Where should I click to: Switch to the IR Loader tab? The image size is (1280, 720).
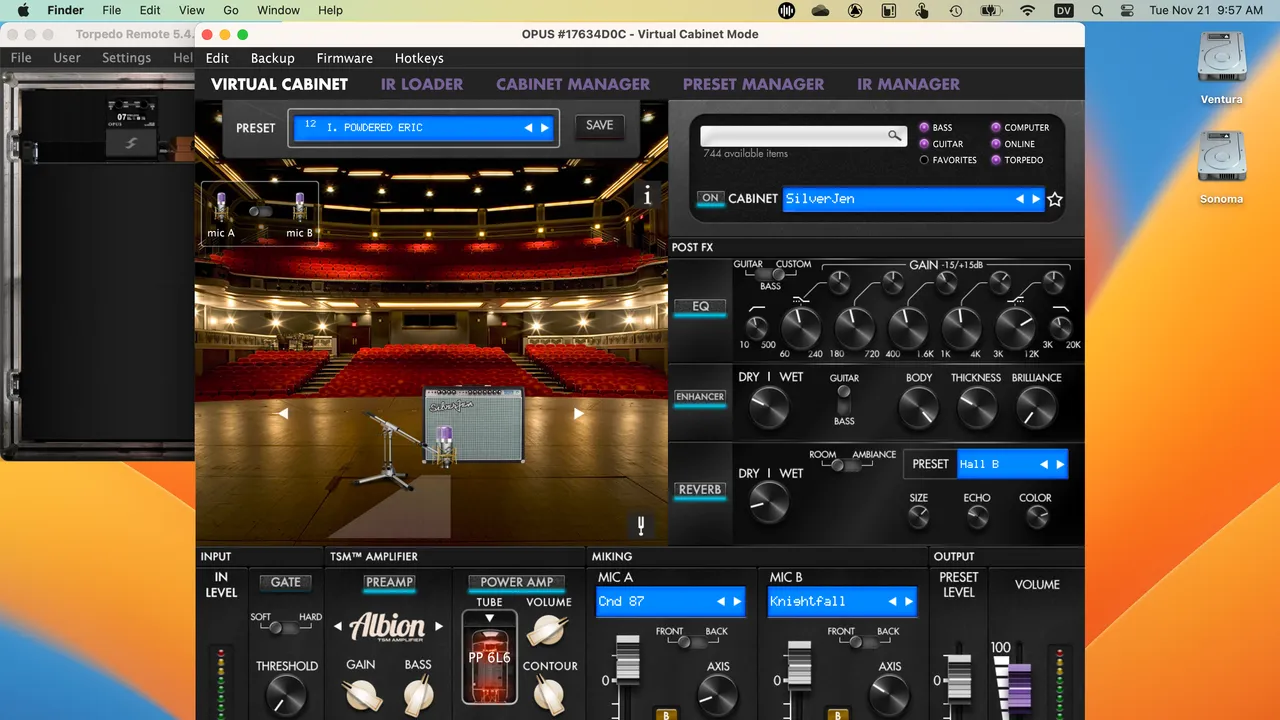coord(422,84)
